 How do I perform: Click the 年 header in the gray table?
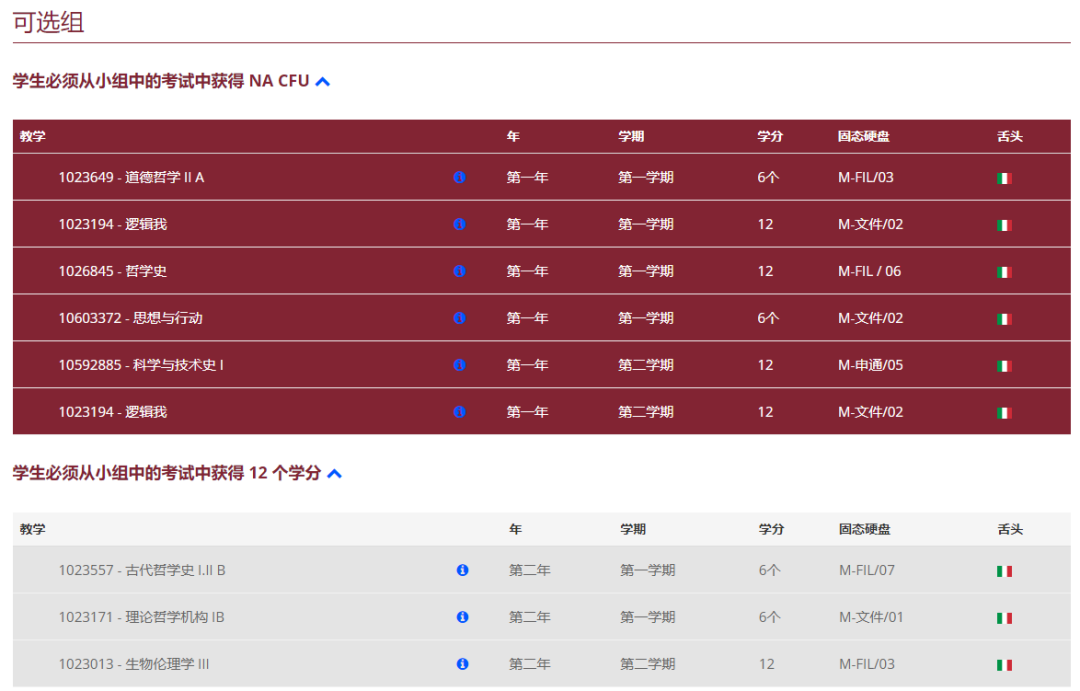coord(515,529)
